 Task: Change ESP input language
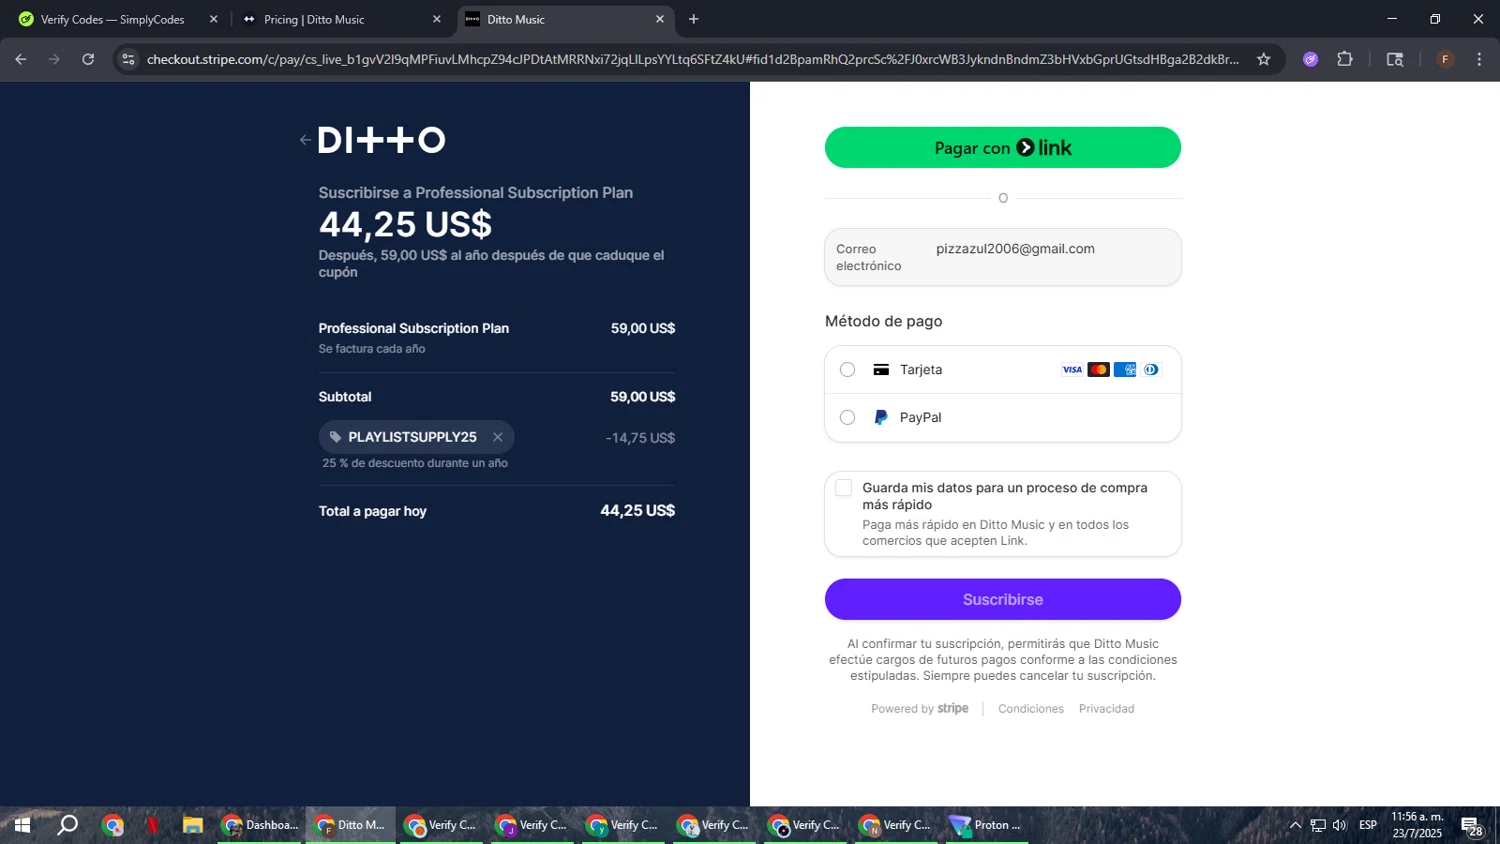point(1368,825)
